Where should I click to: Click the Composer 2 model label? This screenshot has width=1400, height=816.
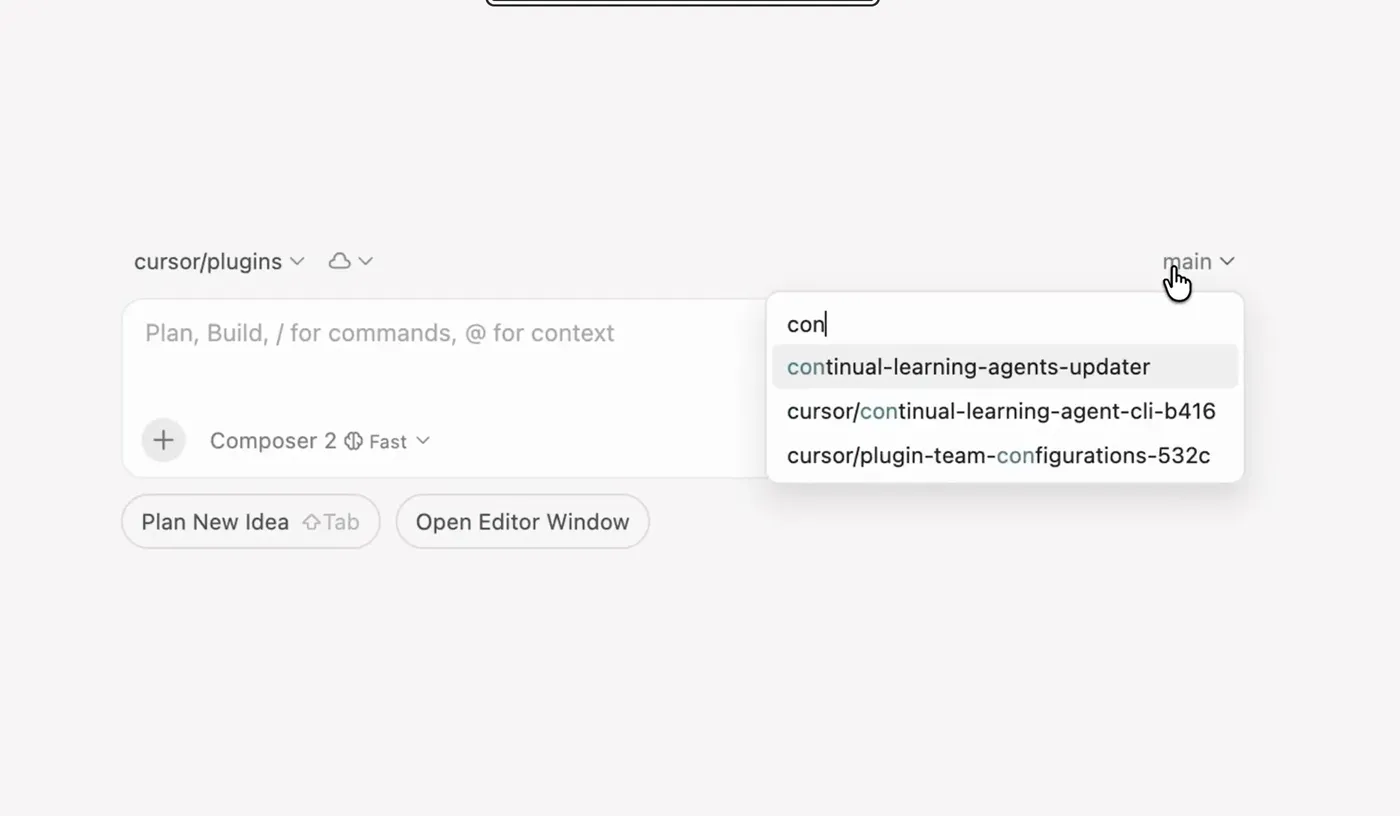[x=273, y=441]
